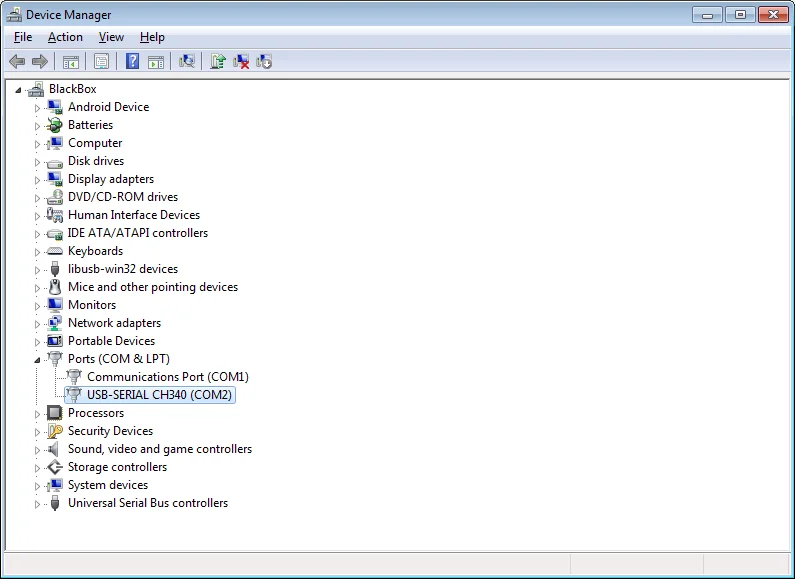Screen dimensions: 795x579
Task: Collapse the Ports (COM & LPT) node
Action: click(37, 360)
